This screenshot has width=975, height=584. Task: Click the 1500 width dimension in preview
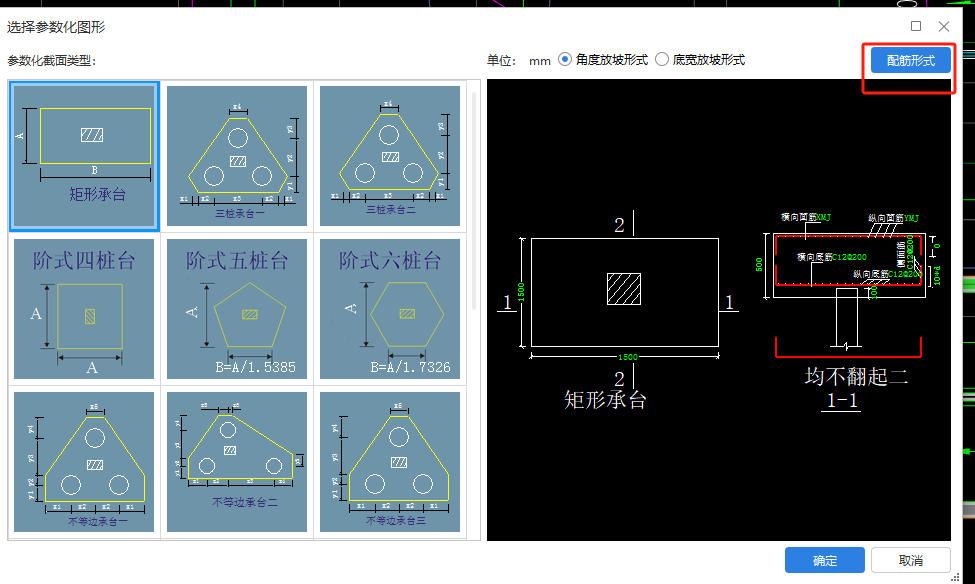pos(627,357)
